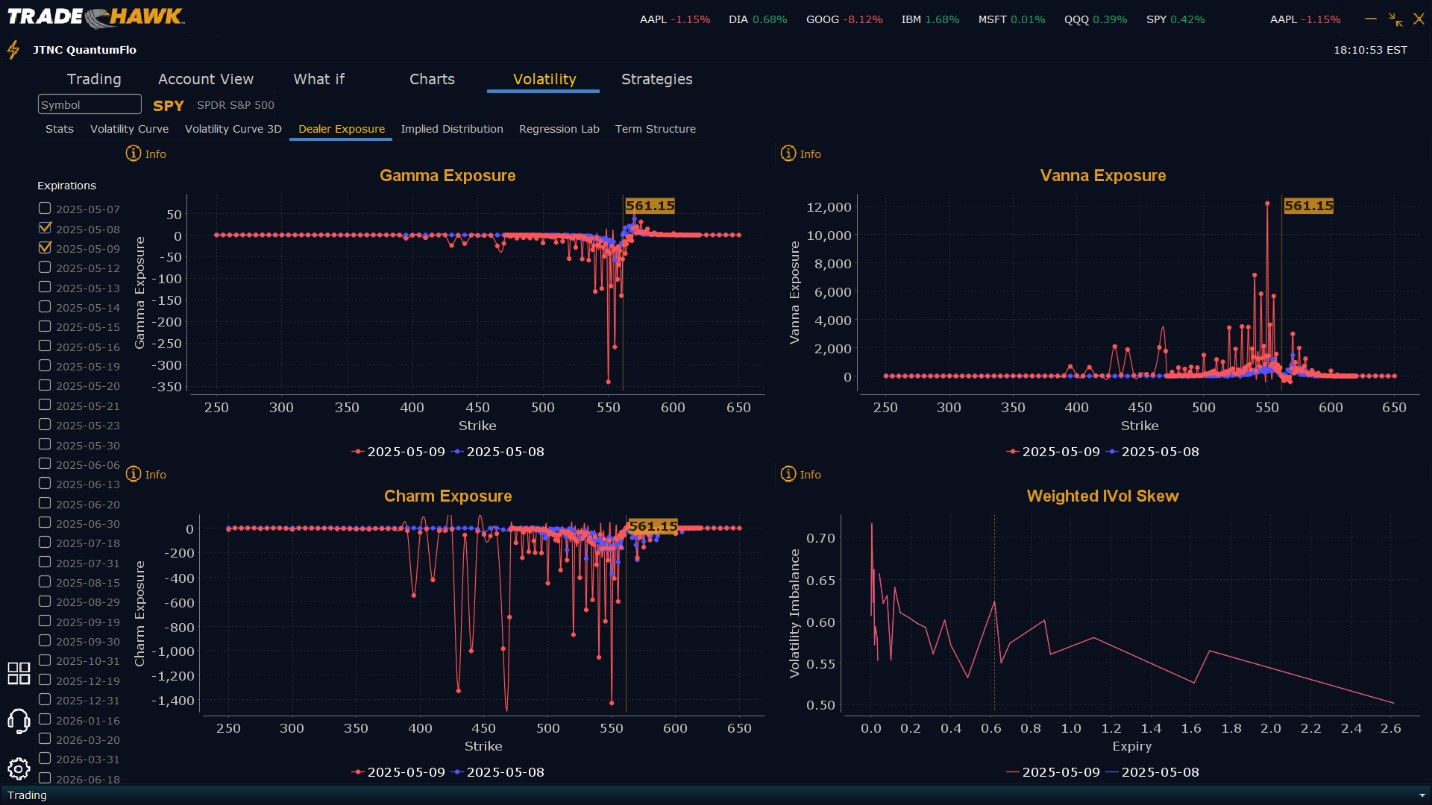
Task: Enable the 2025-05-16 expiration checkbox
Action: (44, 346)
